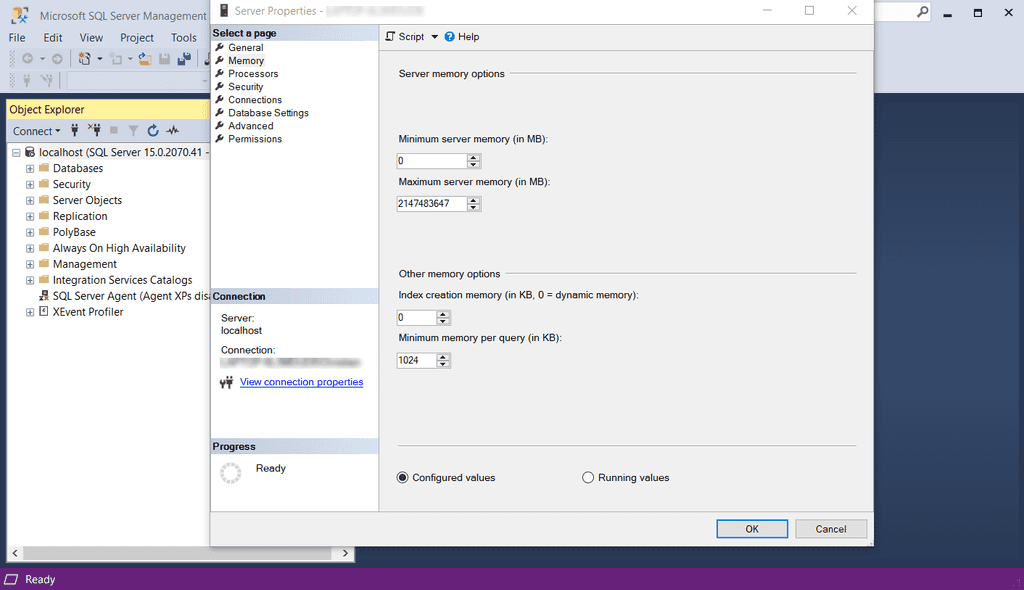Click the Disconnect server icon in Object Explorer
Screen dimensions: 1024x590
coord(95,130)
